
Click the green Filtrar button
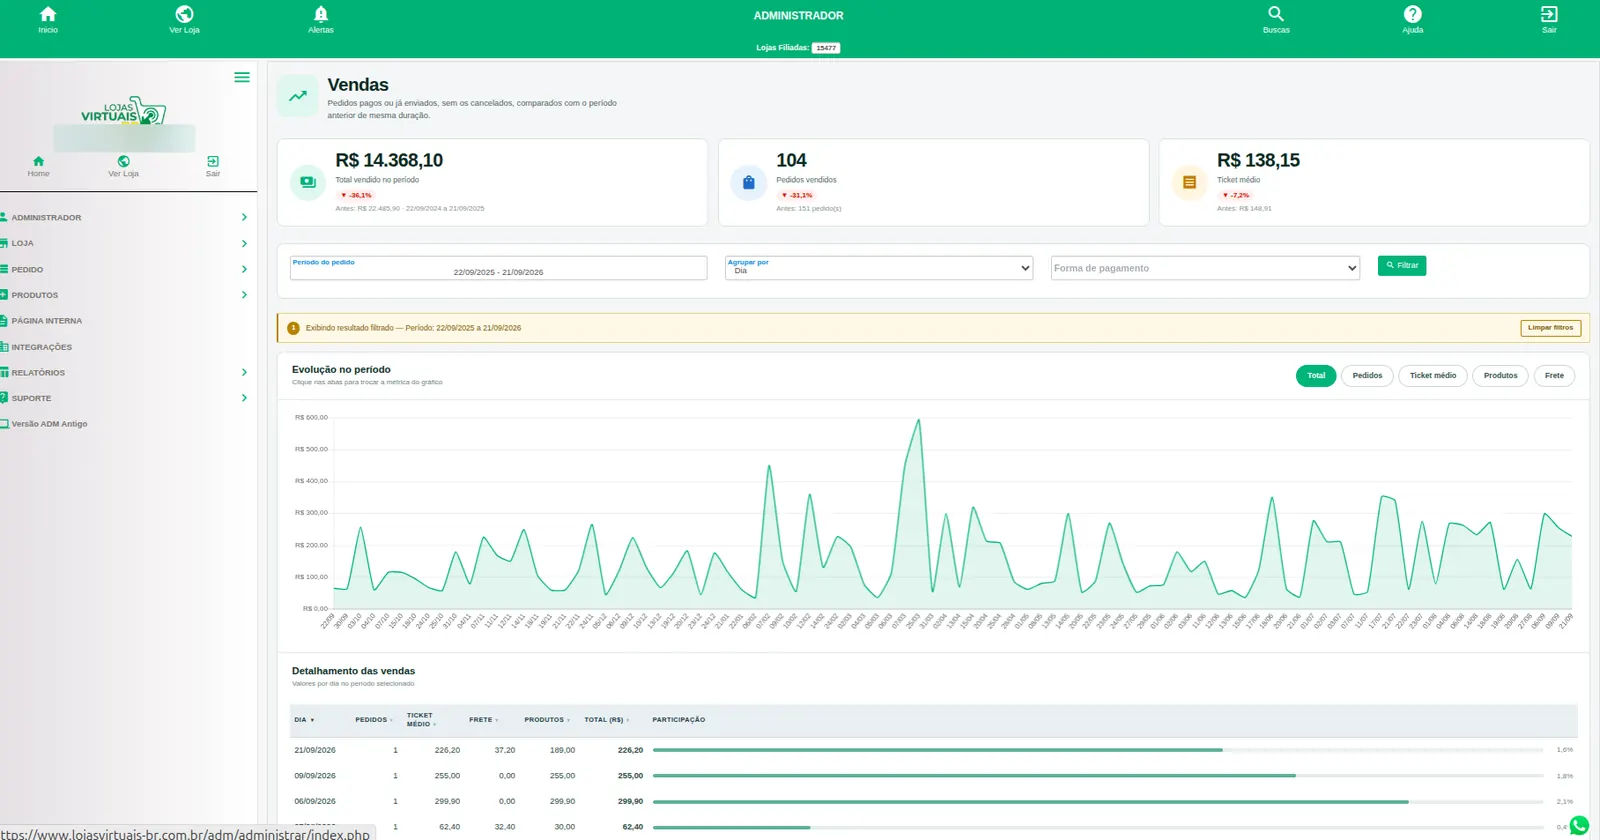(x=1402, y=266)
